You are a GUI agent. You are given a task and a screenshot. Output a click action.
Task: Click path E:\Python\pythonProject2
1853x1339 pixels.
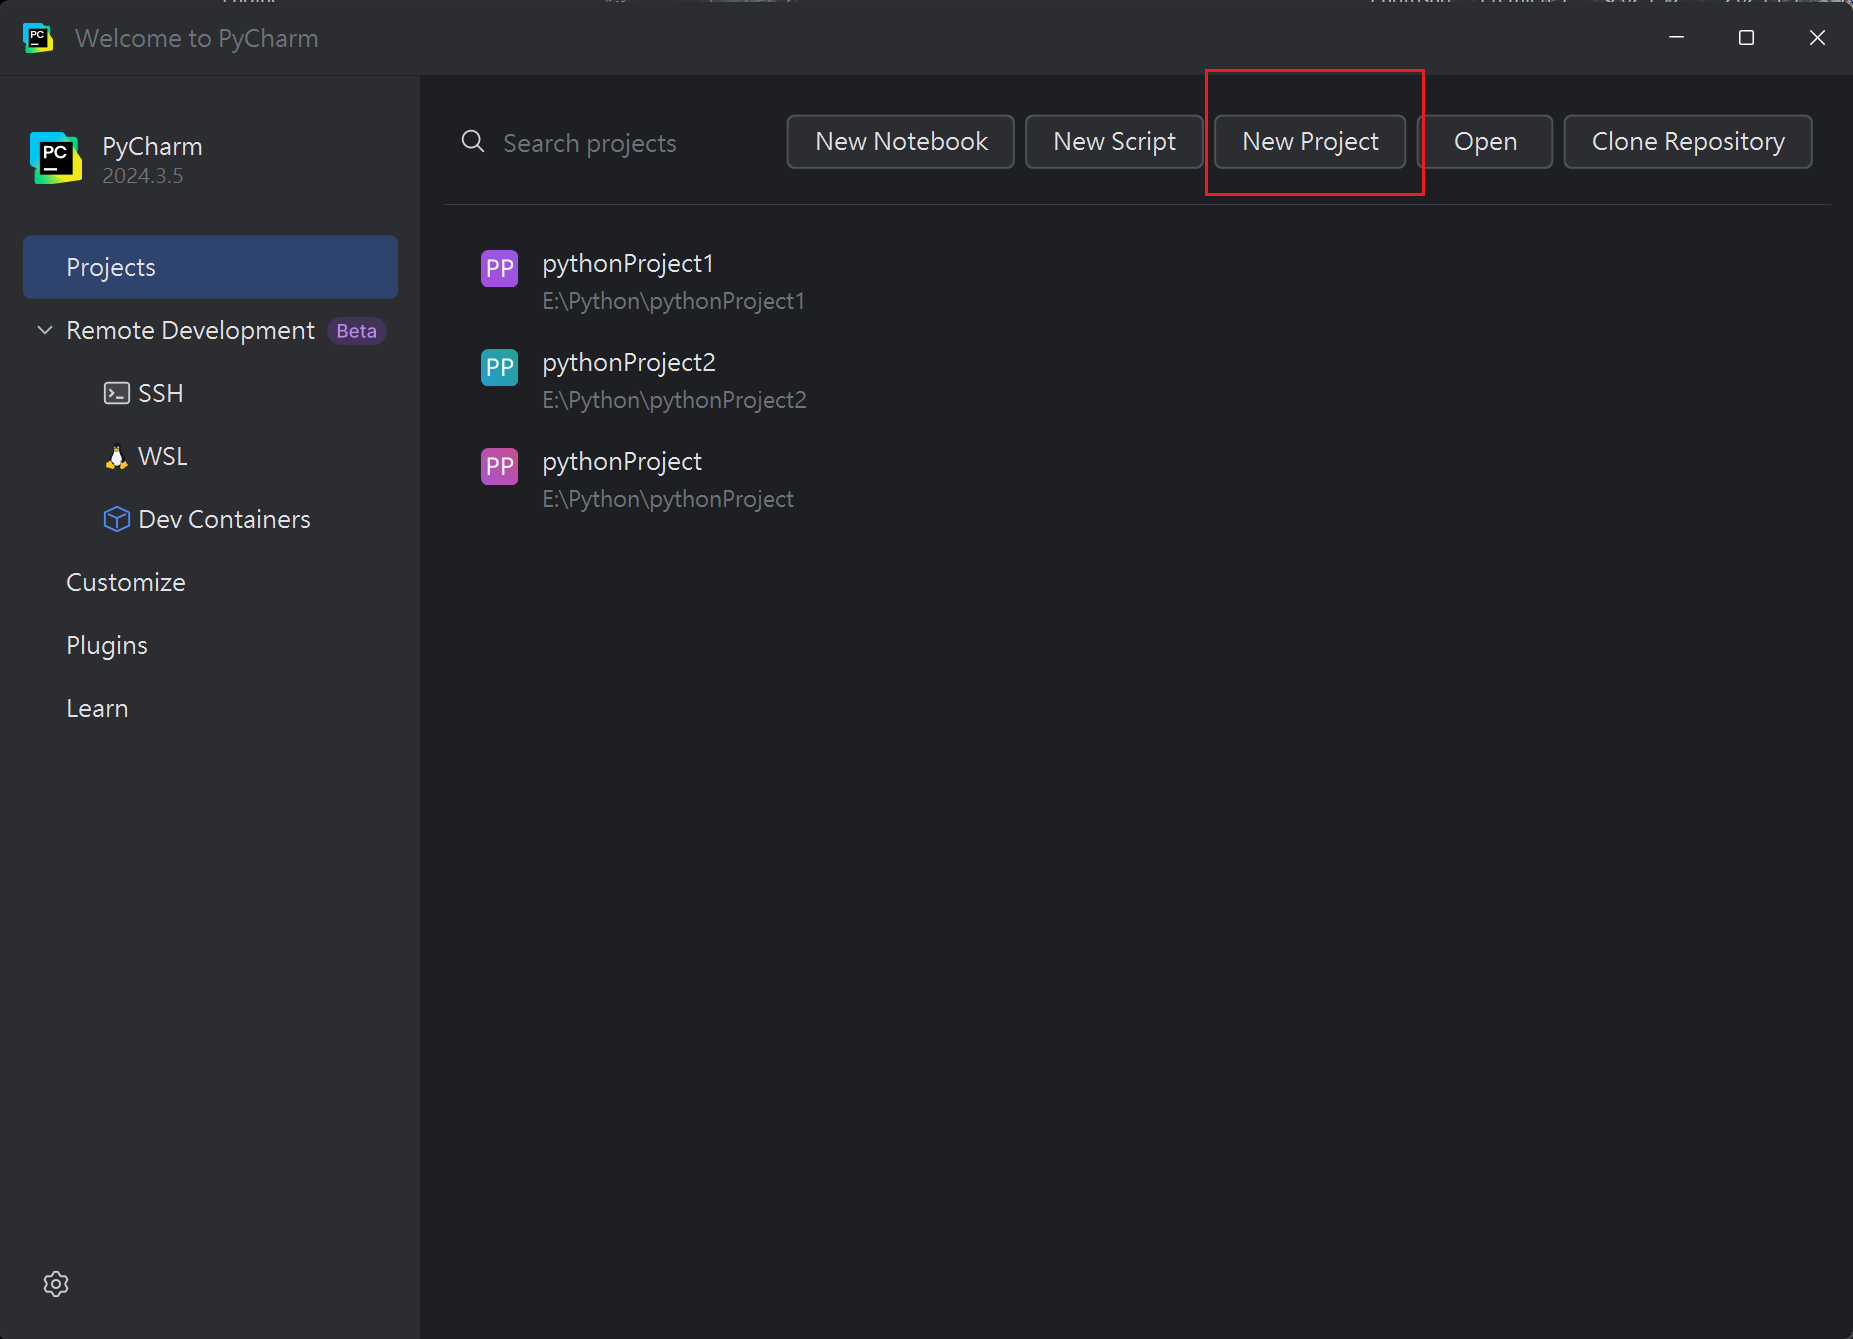(674, 400)
